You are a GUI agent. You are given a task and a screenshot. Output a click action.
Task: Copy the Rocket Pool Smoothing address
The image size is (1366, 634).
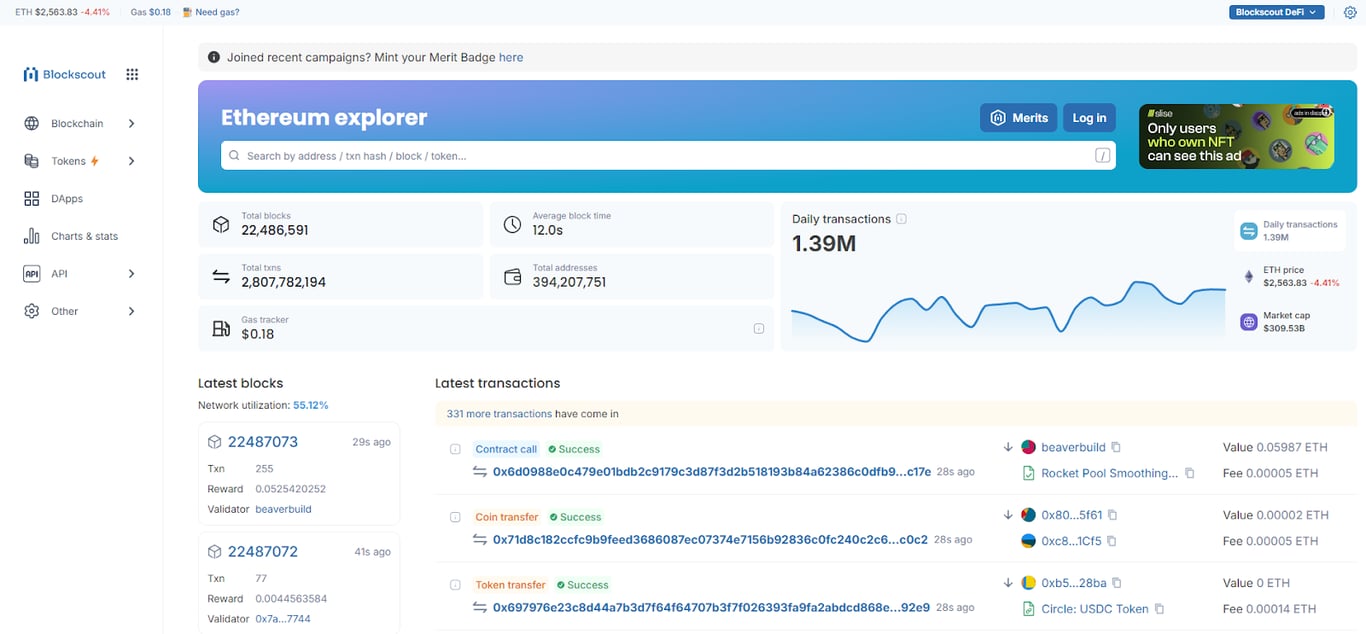1189,473
